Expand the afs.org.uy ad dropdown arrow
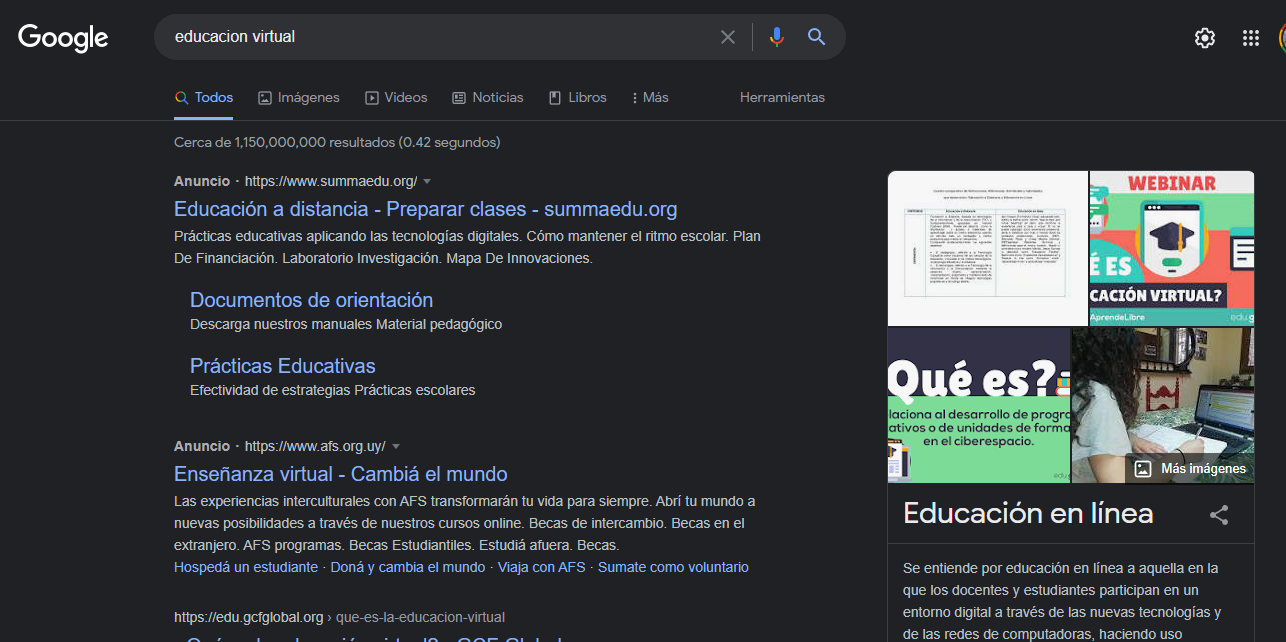The width and height of the screenshot is (1286, 642). pyautogui.click(x=396, y=446)
